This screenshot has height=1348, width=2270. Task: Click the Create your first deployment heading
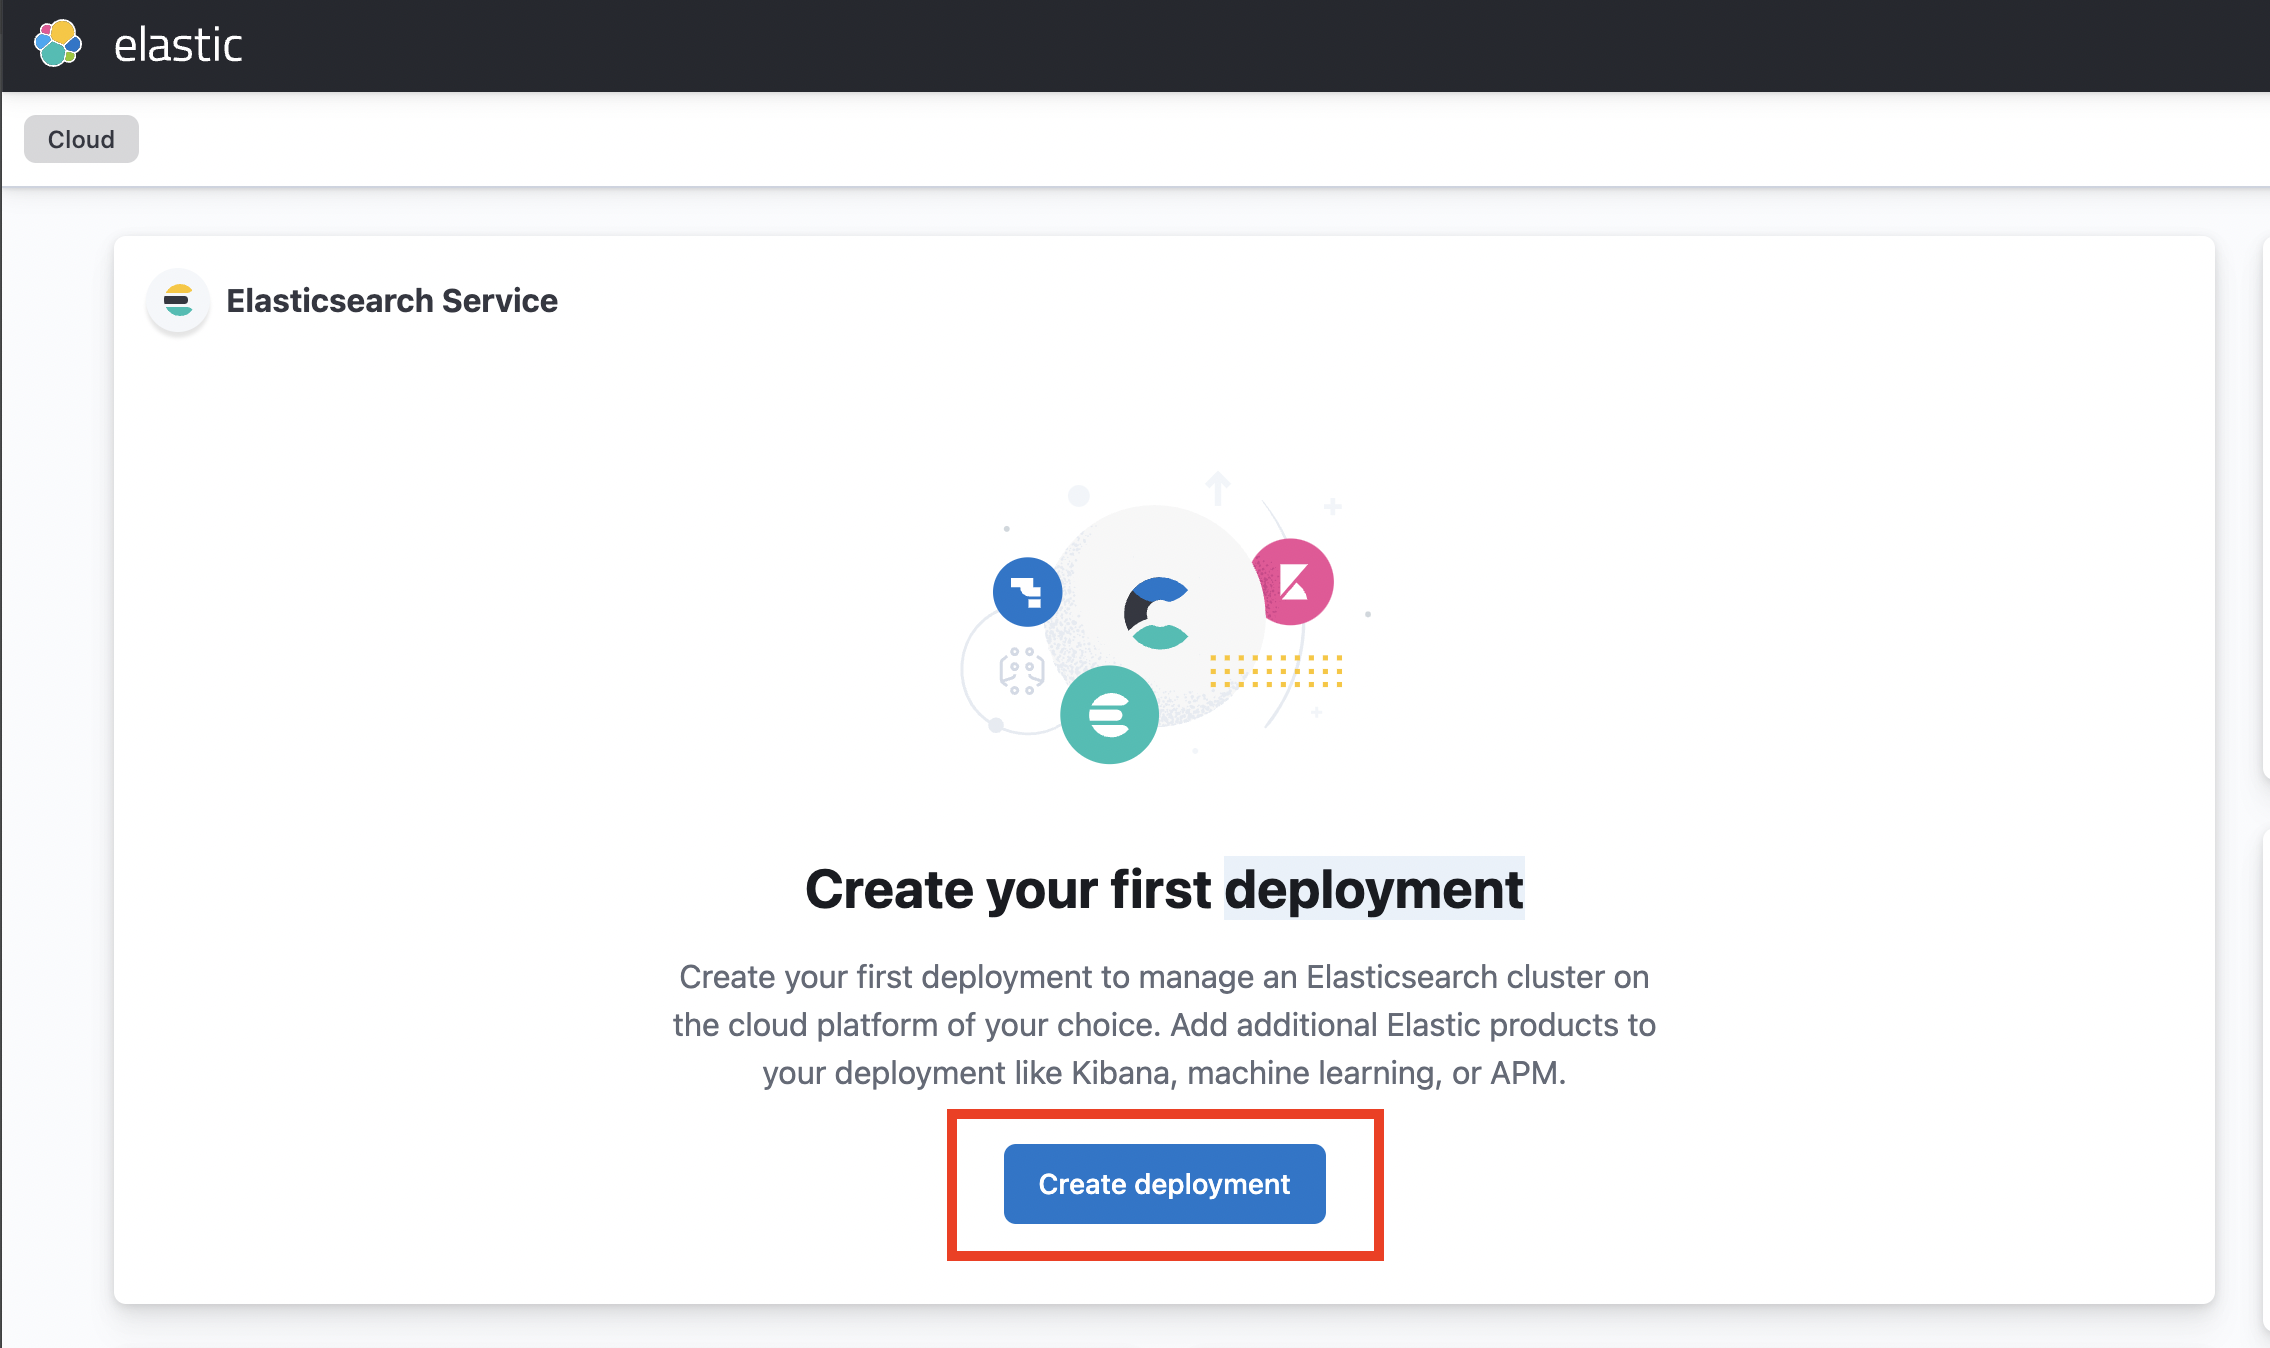coord(1008,889)
